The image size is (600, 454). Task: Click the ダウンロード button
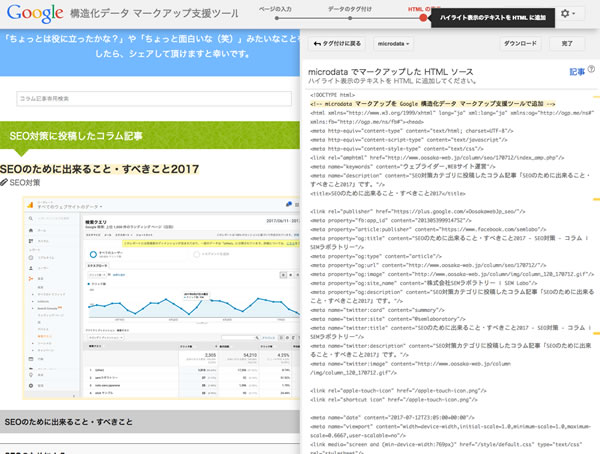pos(520,44)
